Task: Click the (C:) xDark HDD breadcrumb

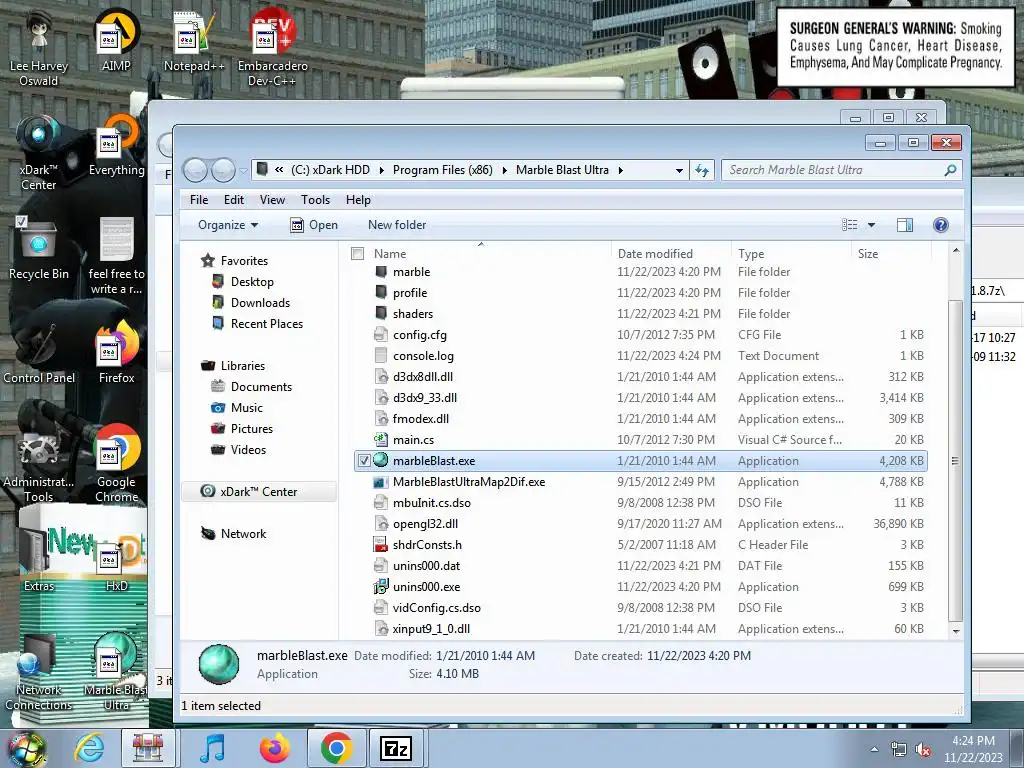Action: click(x=330, y=170)
